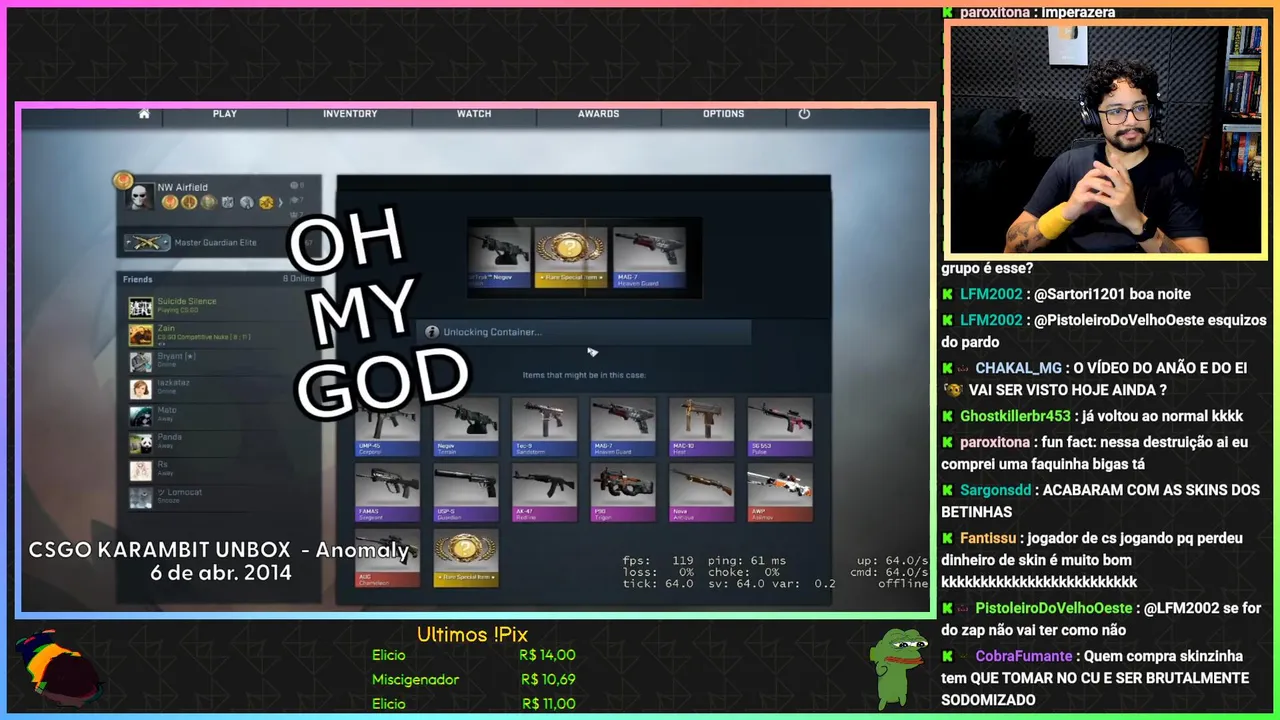The height and width of the screenshot is (720, 1280).
Task: Select the AWP Asiimov case item
Action: point(780,492)
